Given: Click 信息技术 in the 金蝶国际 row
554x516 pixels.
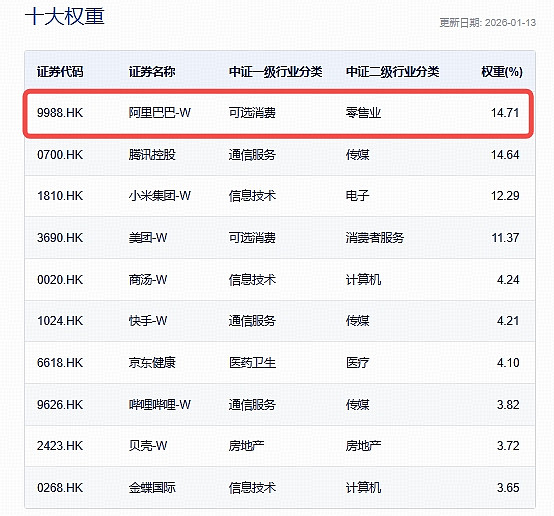Looking at the screenshot, I should tap(252, 488).
